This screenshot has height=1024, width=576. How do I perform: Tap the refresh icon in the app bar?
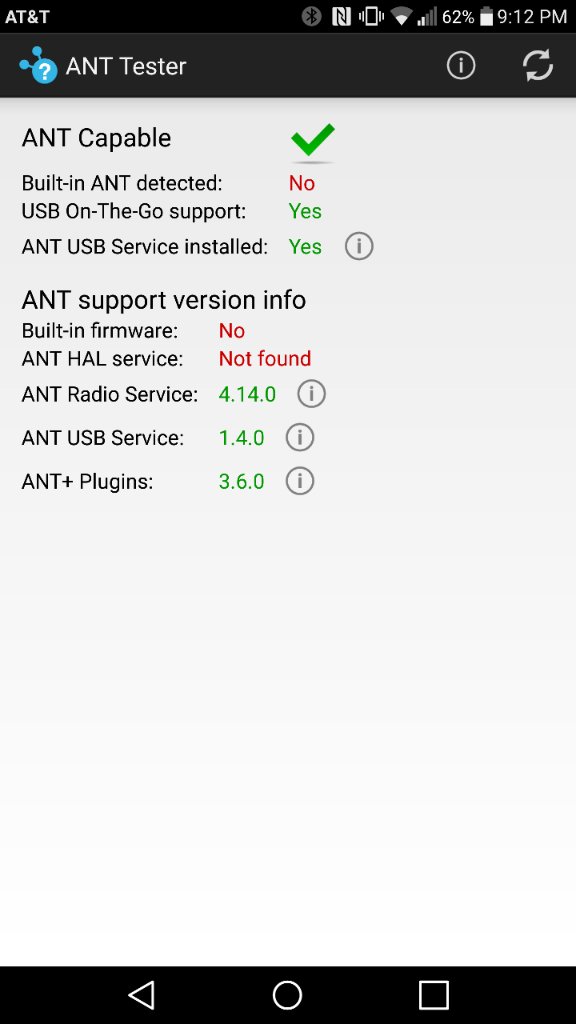pos(538,66)
